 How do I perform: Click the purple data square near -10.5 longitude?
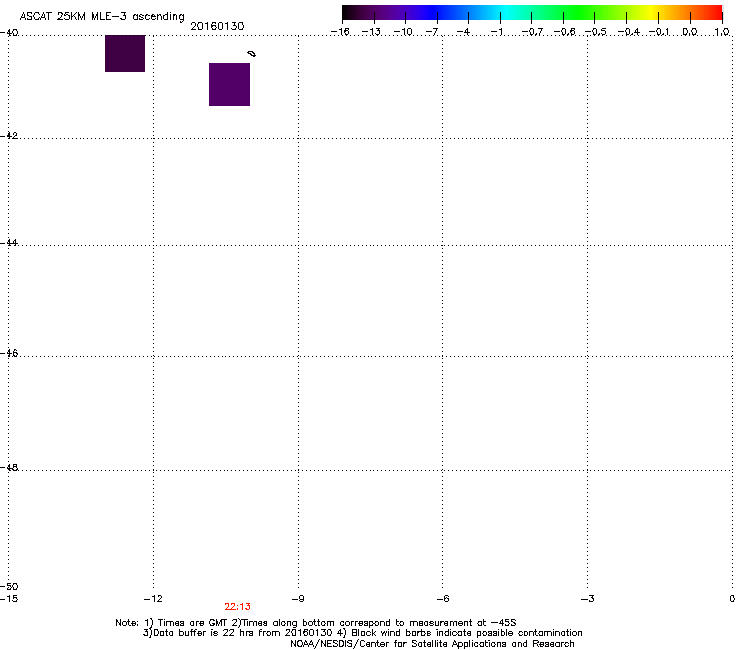click(x=229, y=84)
